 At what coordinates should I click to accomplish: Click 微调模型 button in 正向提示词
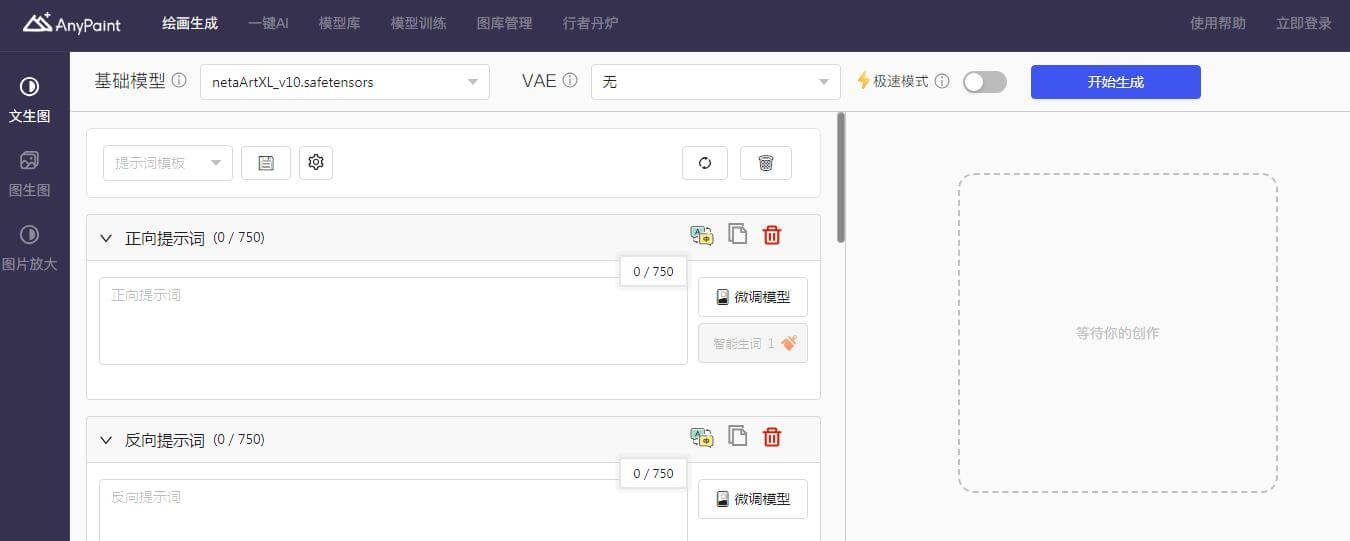(x=752, y=297)
